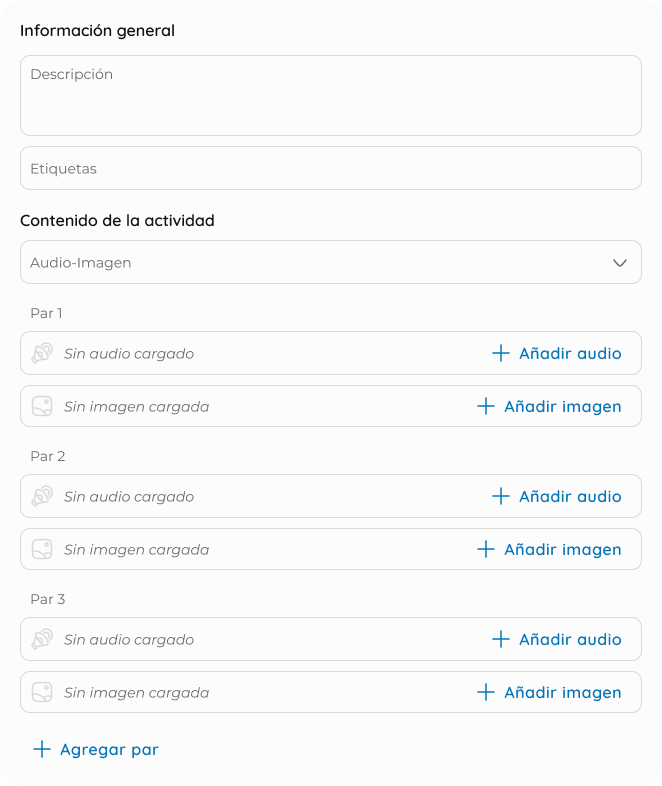Click the audio speaker icon in Par 2
This screenshot has height=786, width=662.
point(42,496)
